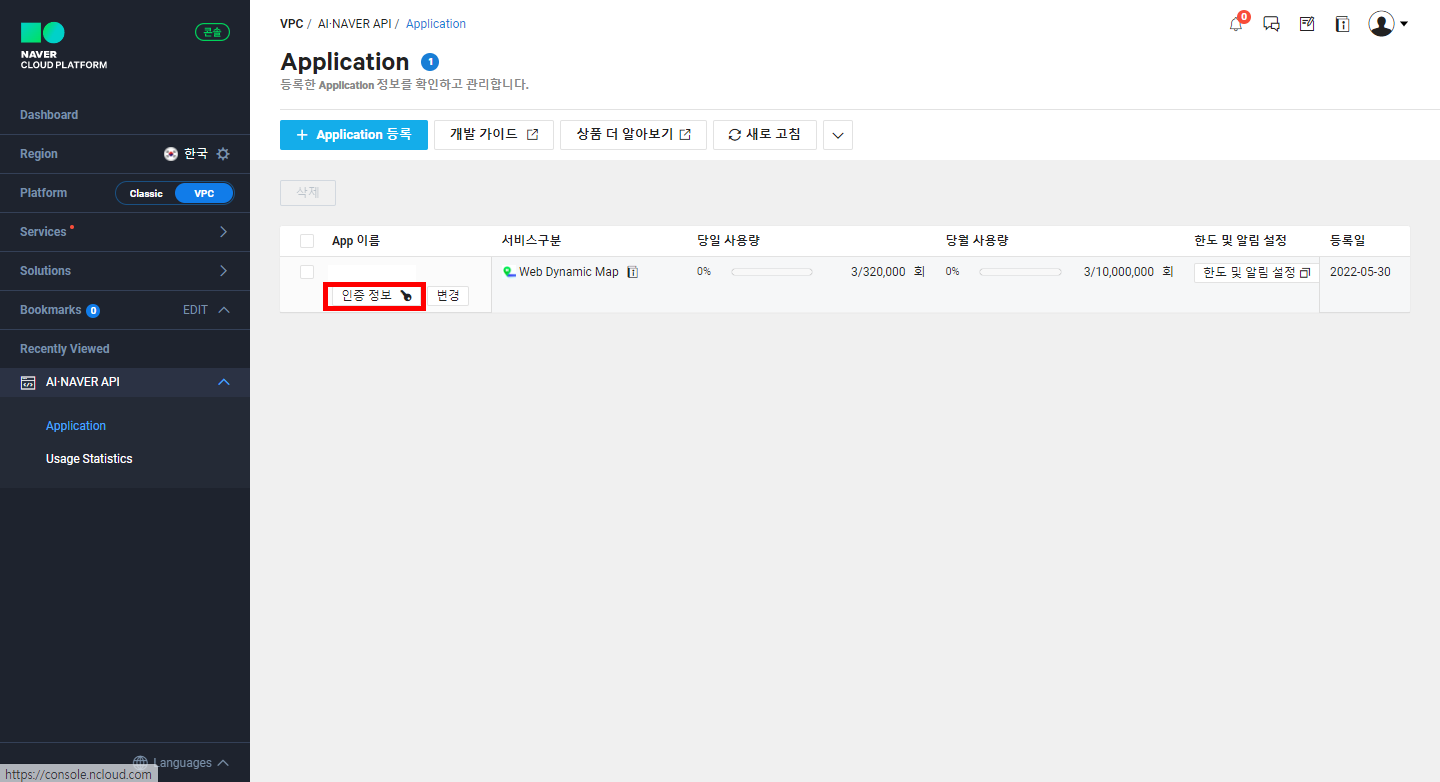Open 개발 가이드 link button
Viewport: 1440px width, 782px height.
click(x=494, y=135)
